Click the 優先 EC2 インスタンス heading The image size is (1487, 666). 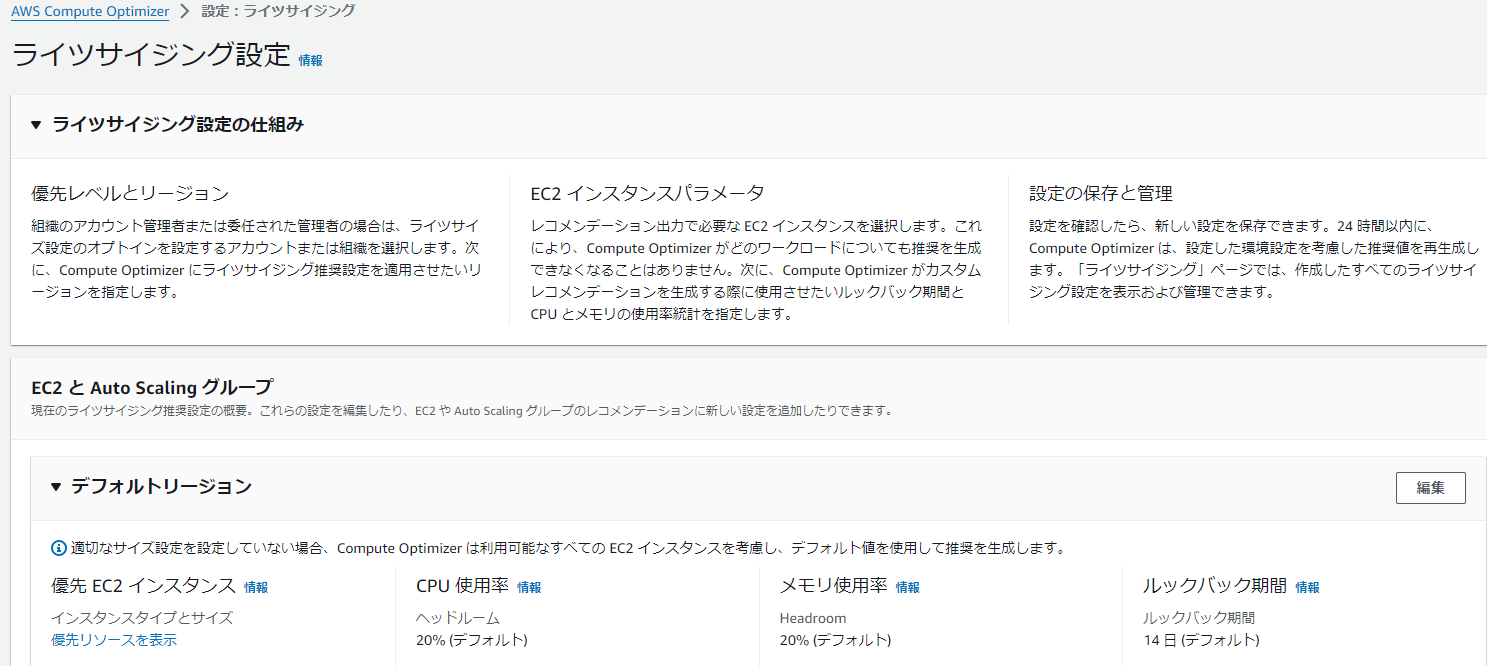point(143,586)
